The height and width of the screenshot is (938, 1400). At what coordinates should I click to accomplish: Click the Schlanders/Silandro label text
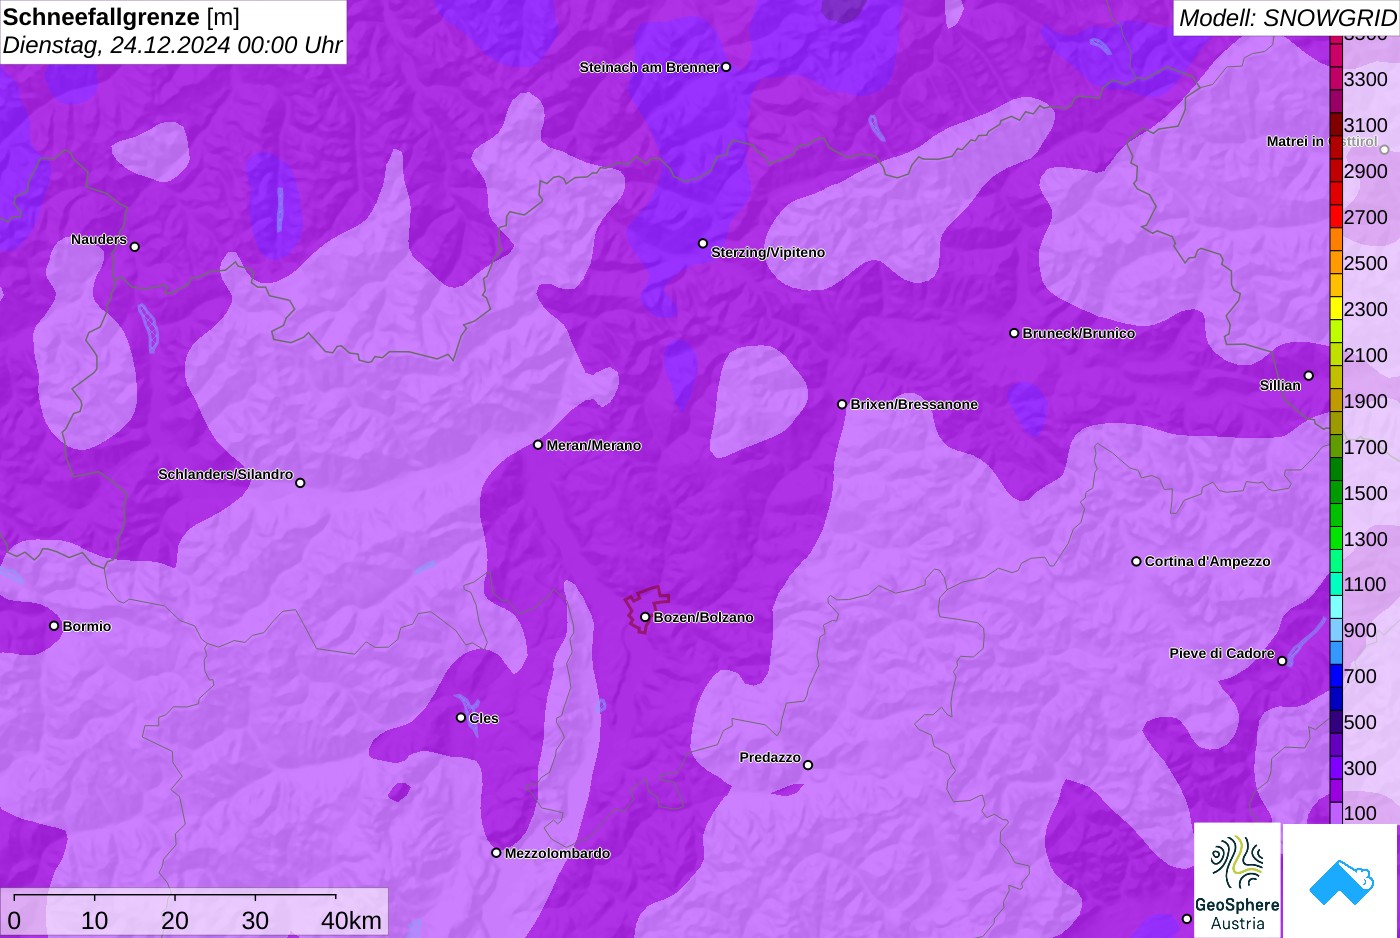coord(226,474)
